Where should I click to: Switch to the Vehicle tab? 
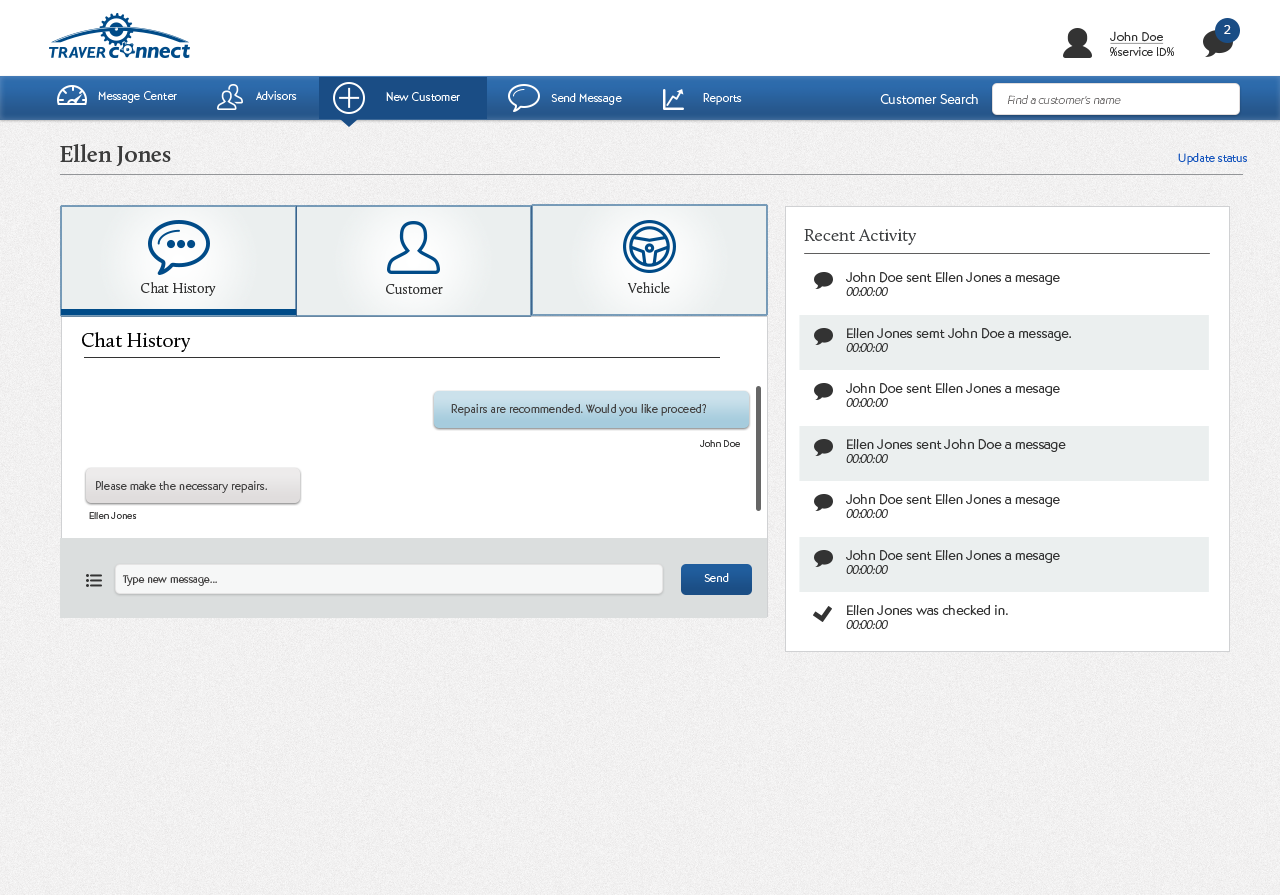click(649, 260)
